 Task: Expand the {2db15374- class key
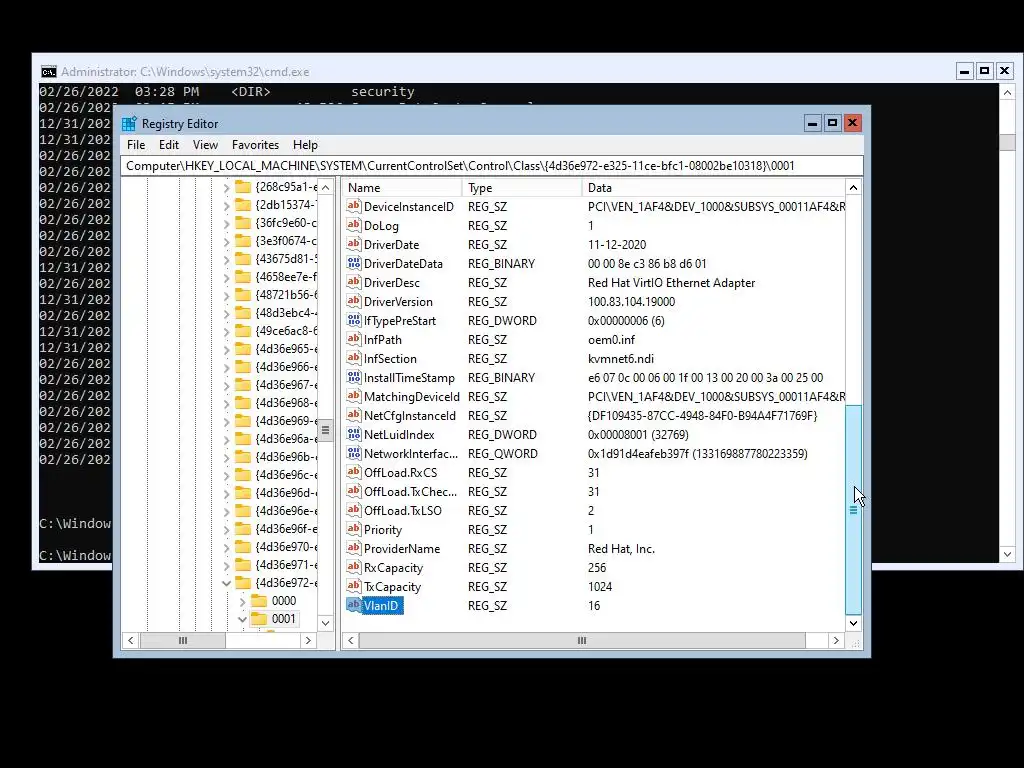(x=226, y=206)
